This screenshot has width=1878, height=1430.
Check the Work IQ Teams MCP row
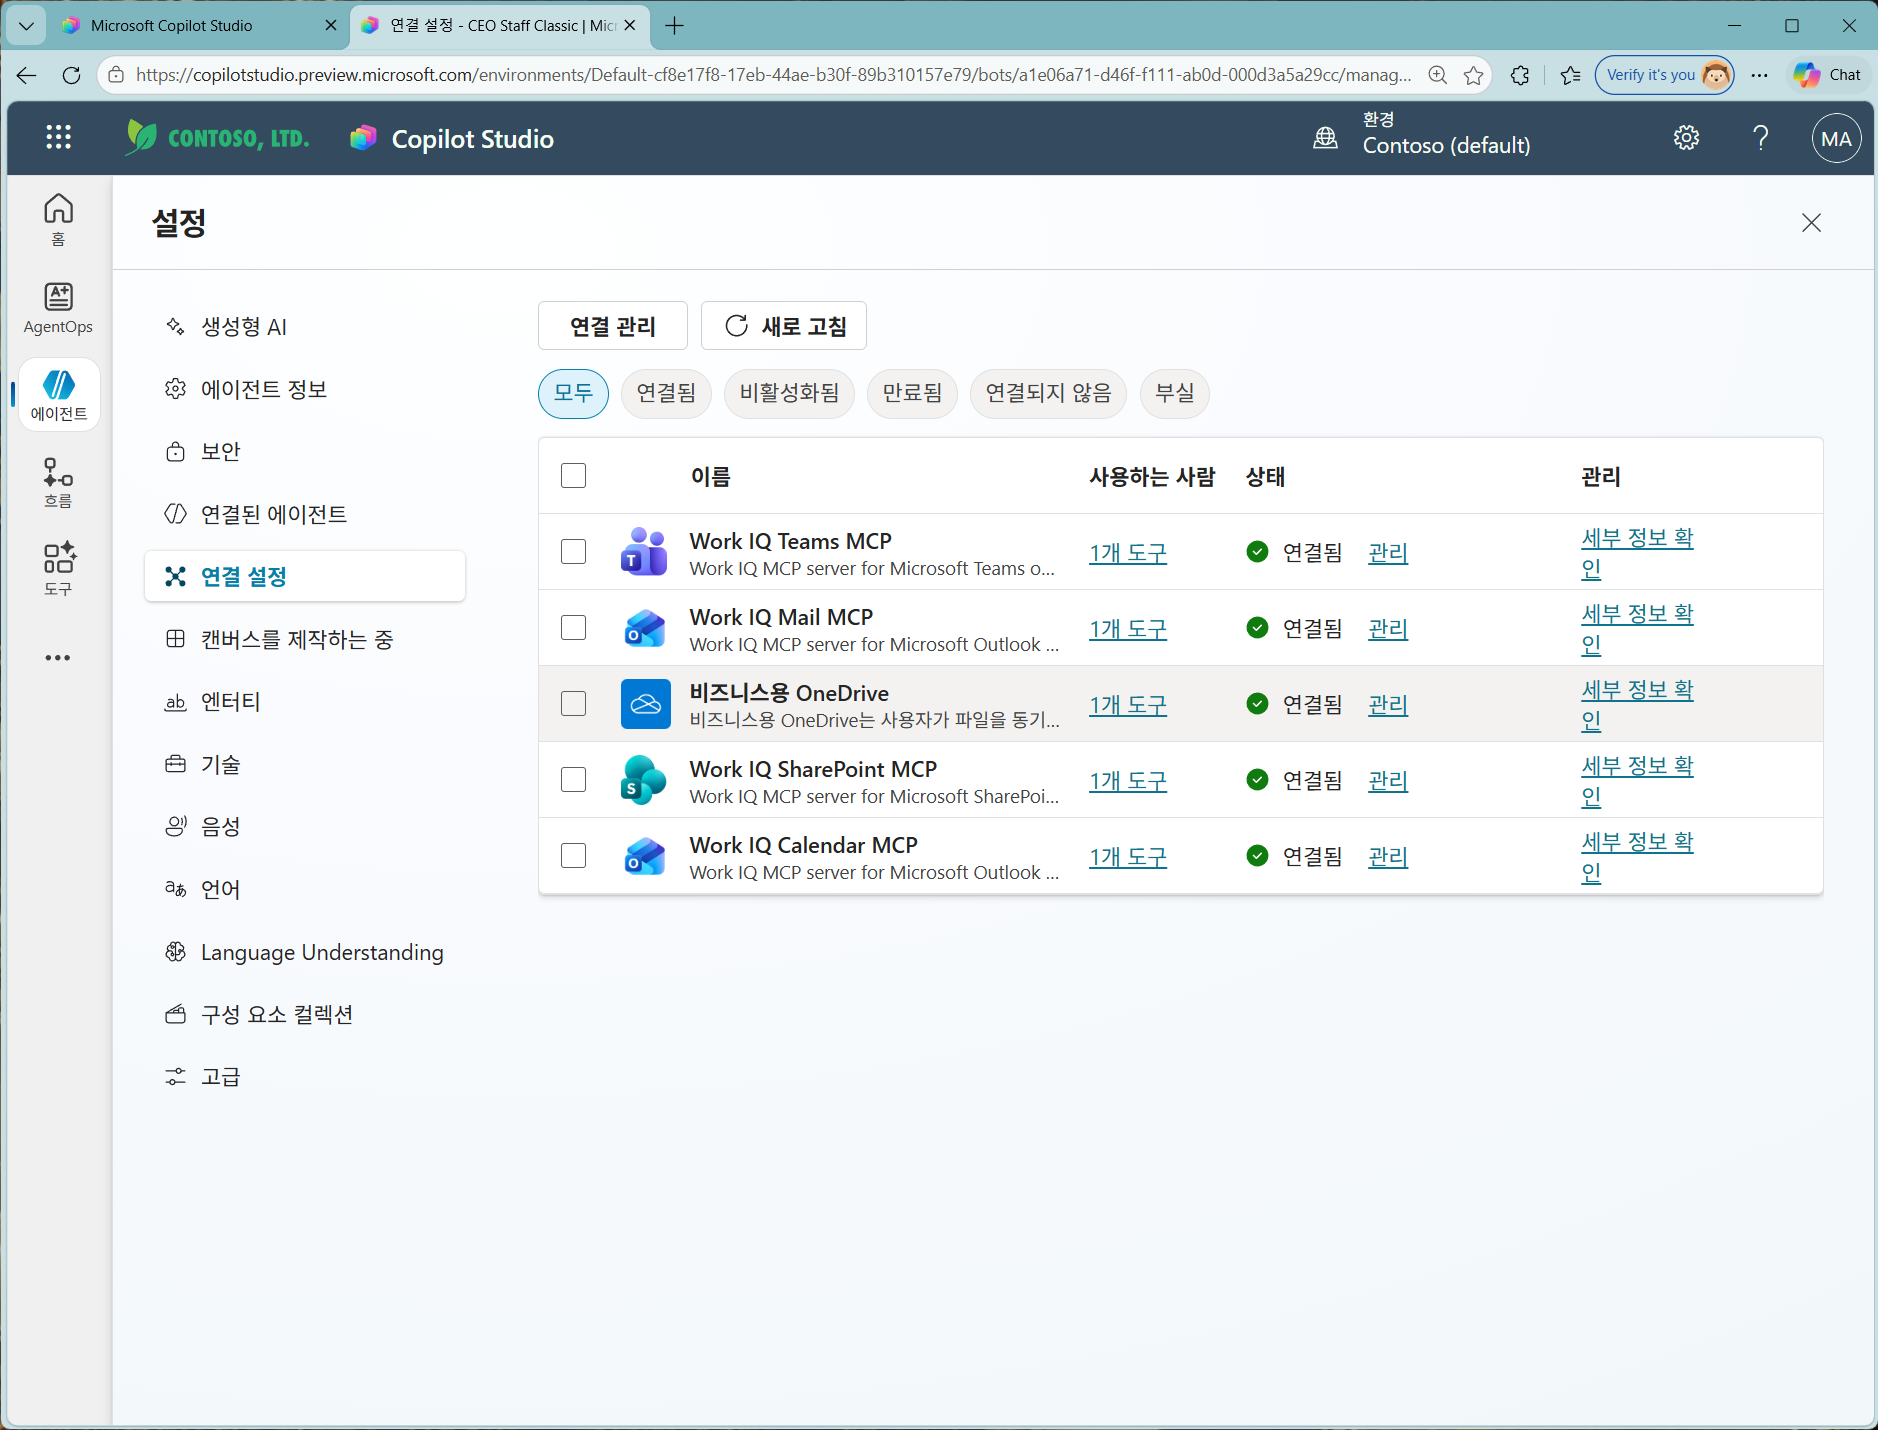(574, 552)
